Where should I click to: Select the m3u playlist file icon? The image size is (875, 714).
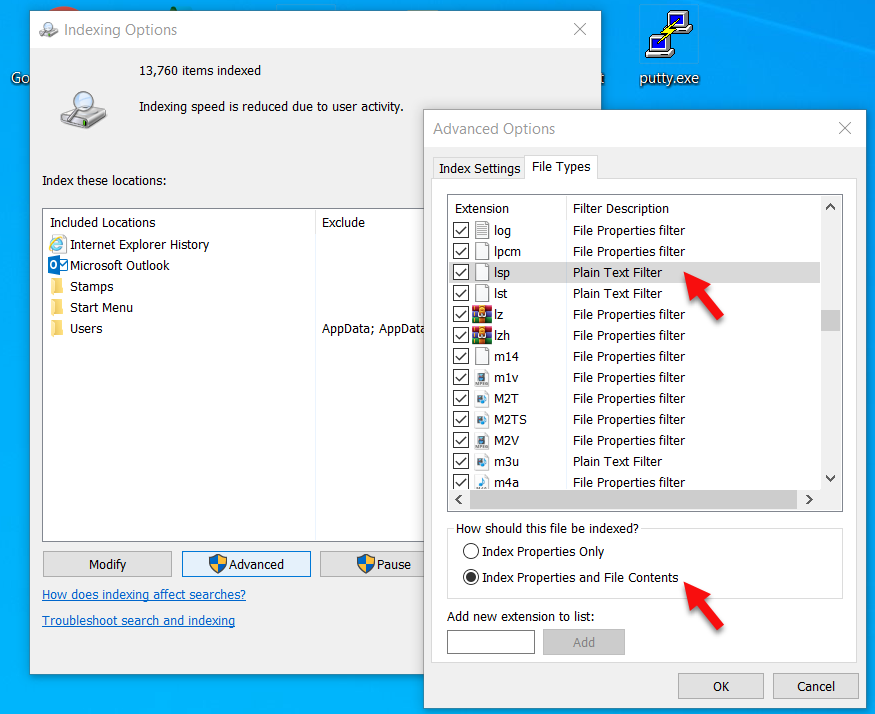pyautogui.click(x=482, y=462)
